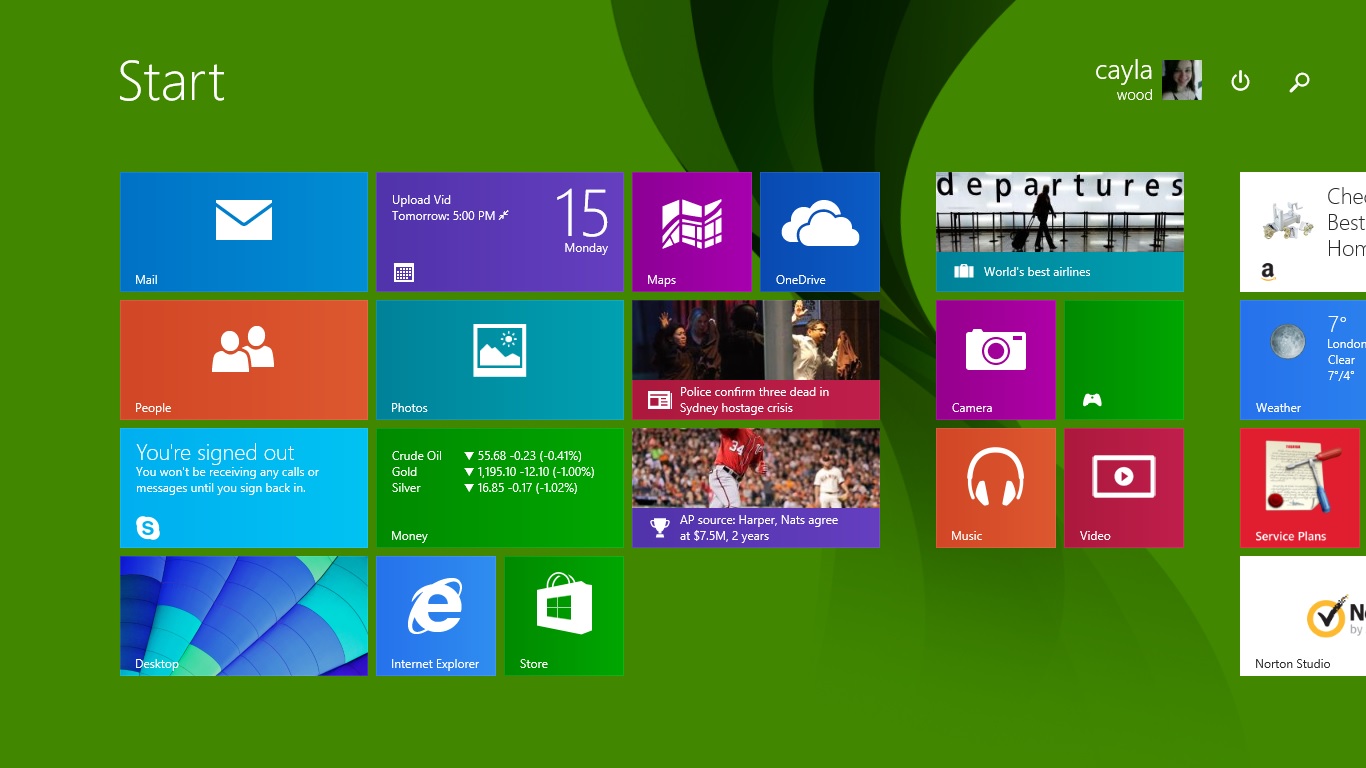Image resolution: width=1366 pixels, height=768 pixels.
Task: Open the Weather tile for London
Action: tap(1303, 360)
